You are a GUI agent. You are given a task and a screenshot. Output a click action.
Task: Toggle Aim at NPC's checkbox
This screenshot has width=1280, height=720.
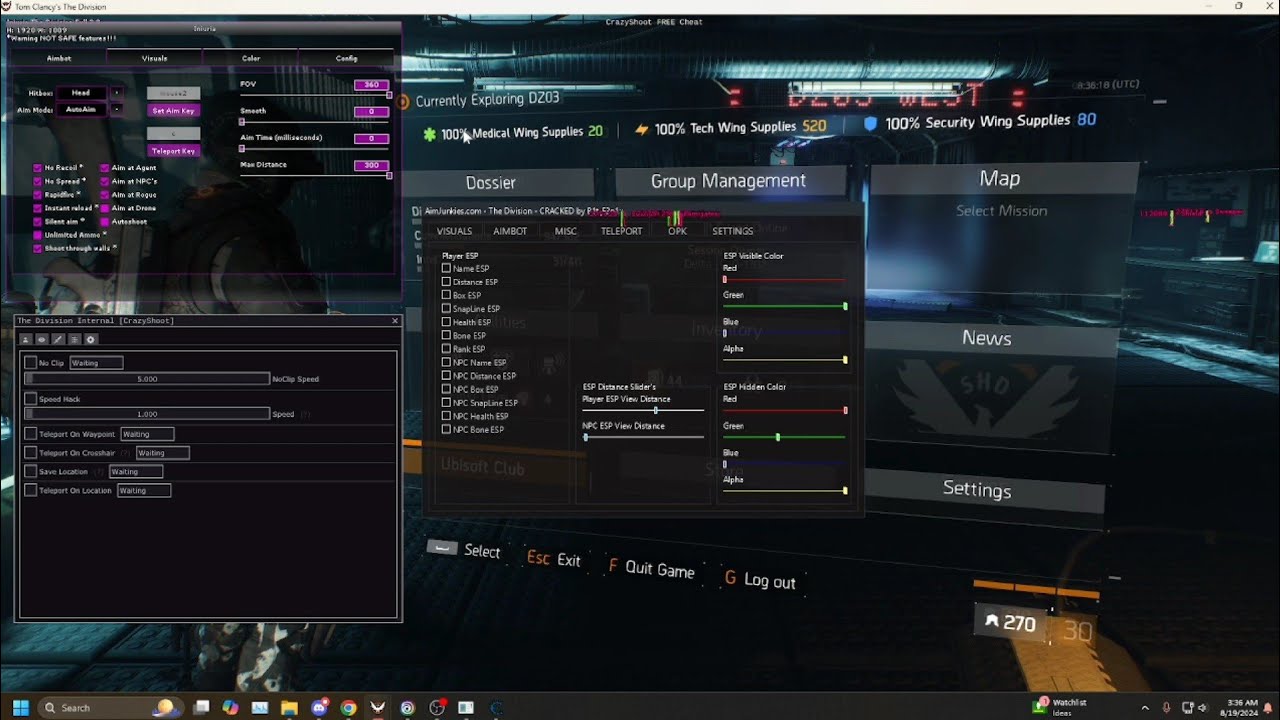tap(104, 181)
